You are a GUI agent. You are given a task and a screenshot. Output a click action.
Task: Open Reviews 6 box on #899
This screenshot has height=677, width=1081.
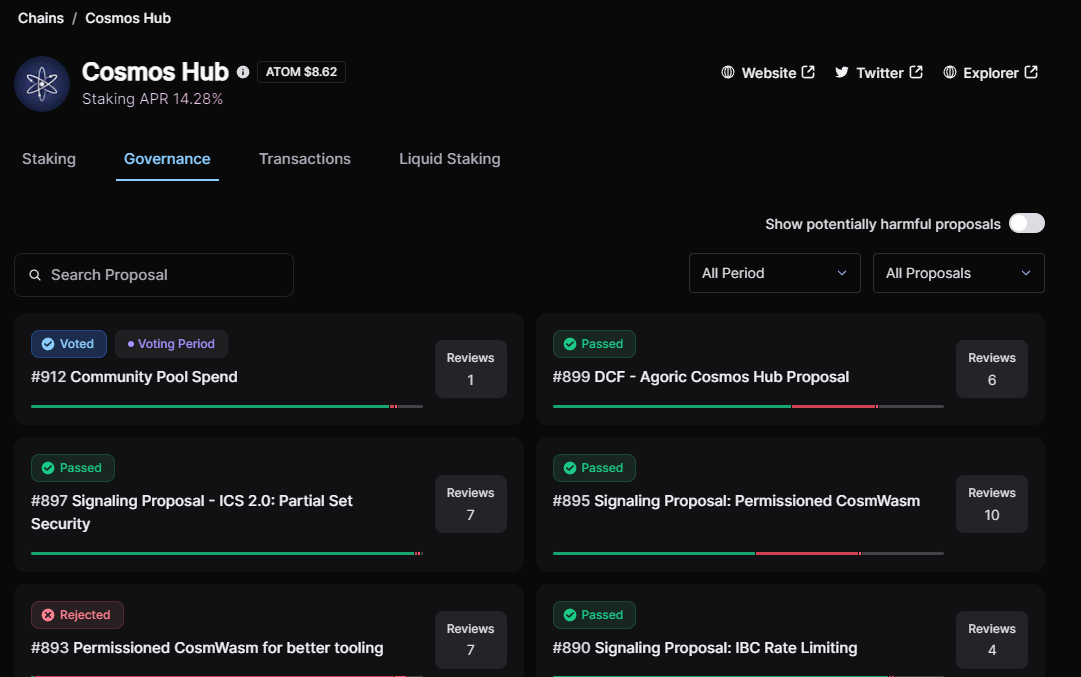[x=991, y=369]
